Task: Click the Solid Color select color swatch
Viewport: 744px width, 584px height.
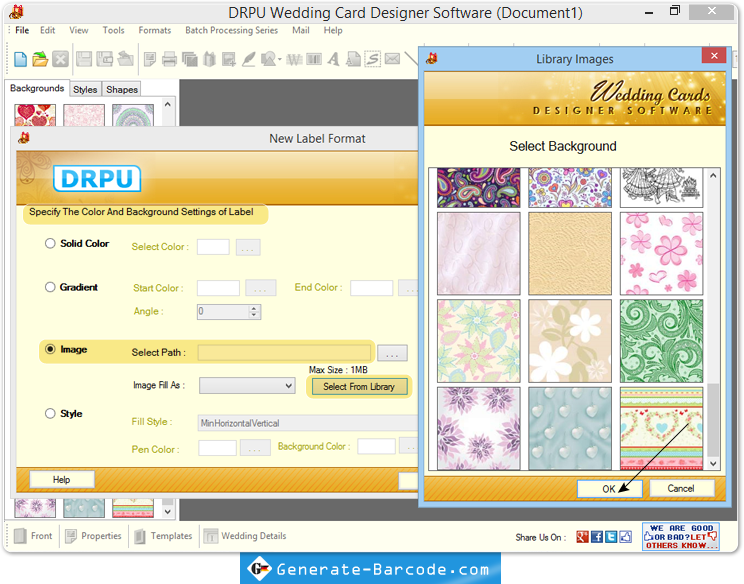Action: click(x=214, y=247)
